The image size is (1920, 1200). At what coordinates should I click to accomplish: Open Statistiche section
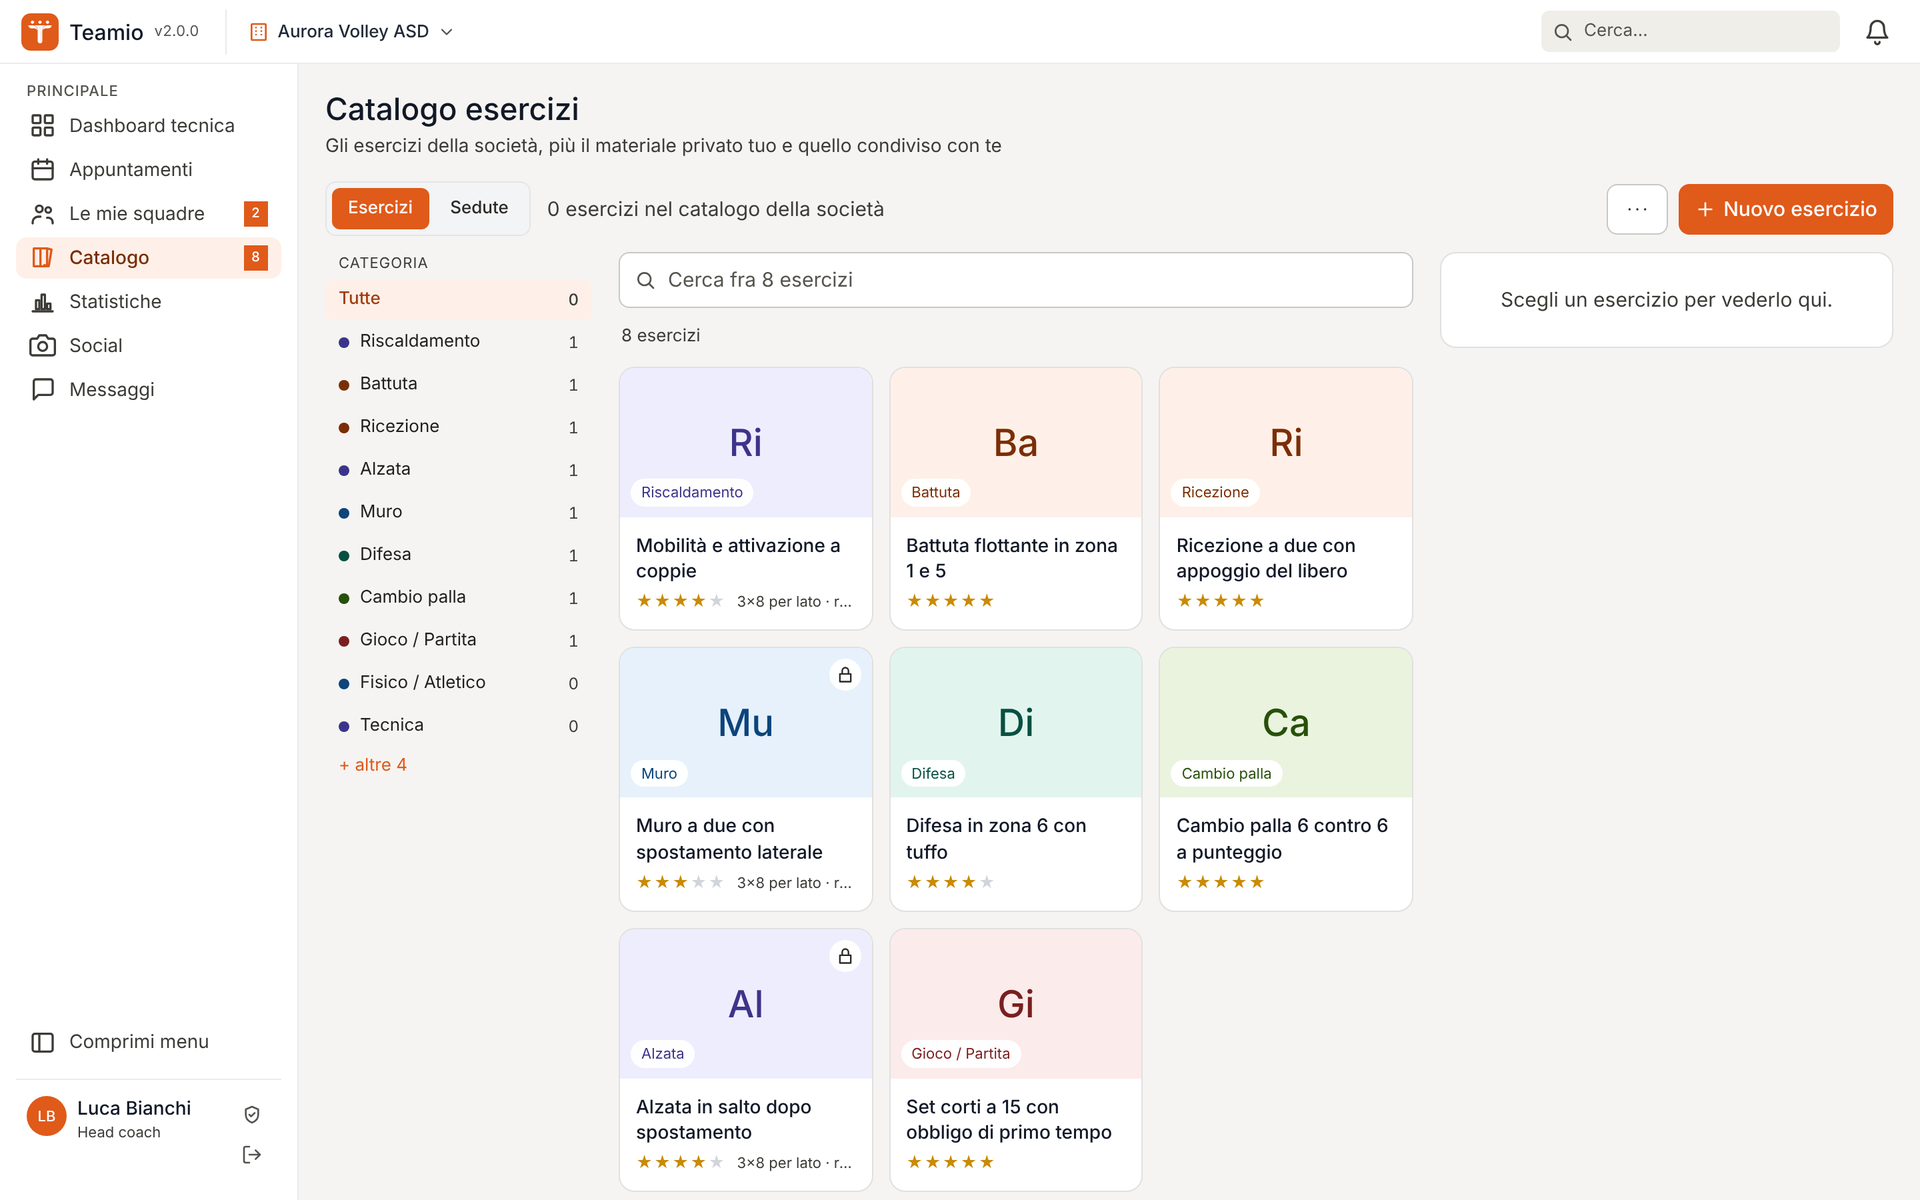149,301
